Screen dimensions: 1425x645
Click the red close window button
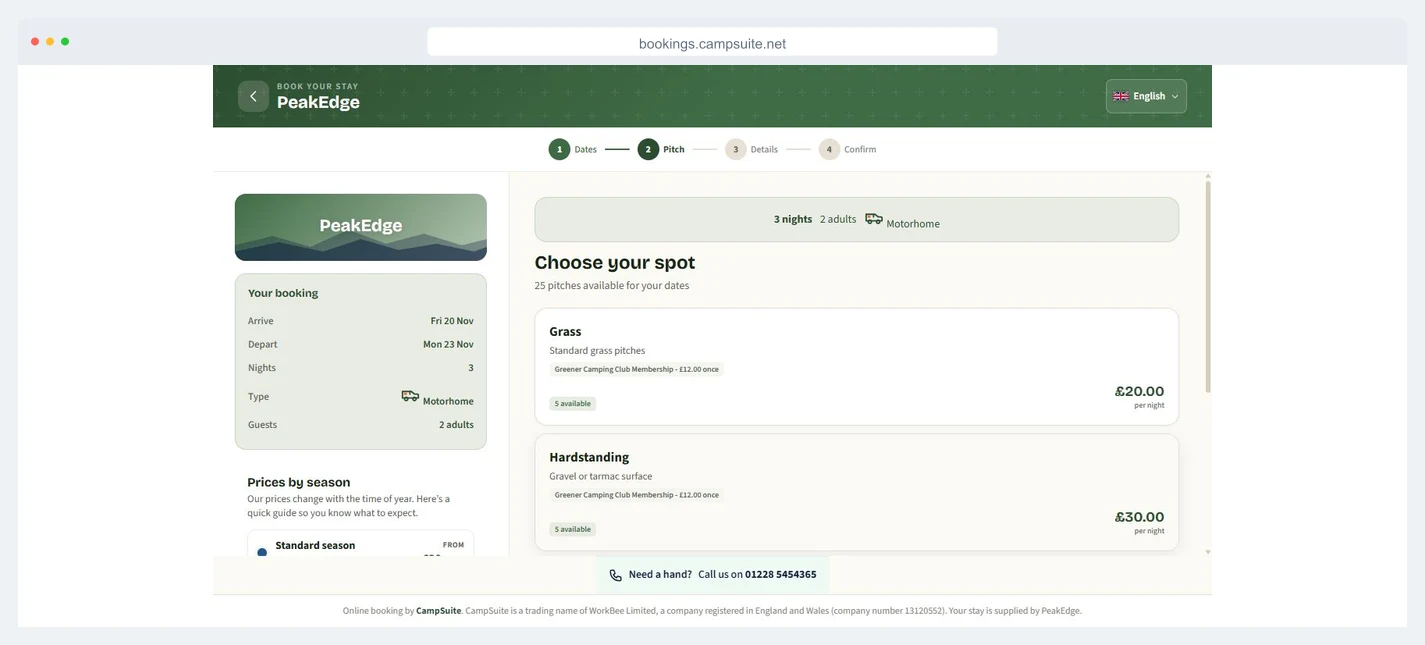coord(35,42)
